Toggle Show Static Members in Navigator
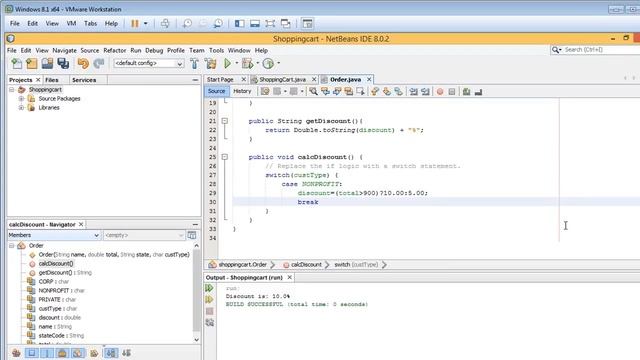 click(47, 353)
